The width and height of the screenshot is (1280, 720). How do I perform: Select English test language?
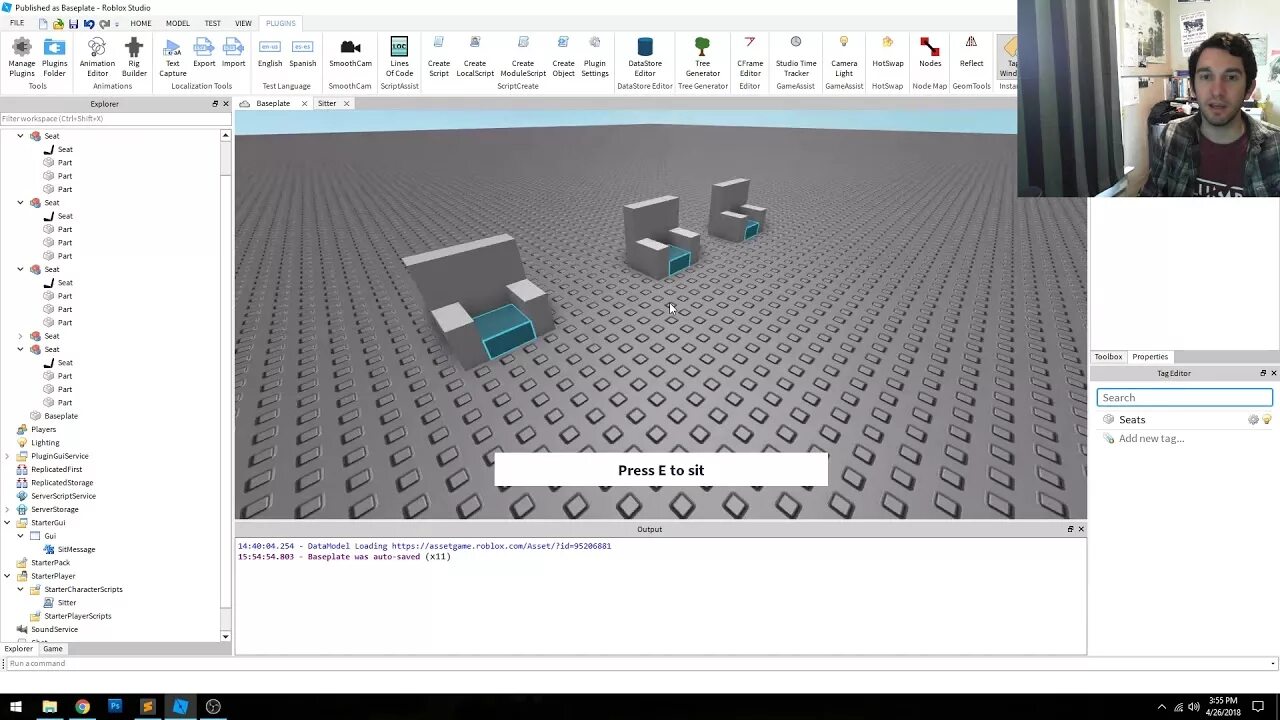coord(270,54)
